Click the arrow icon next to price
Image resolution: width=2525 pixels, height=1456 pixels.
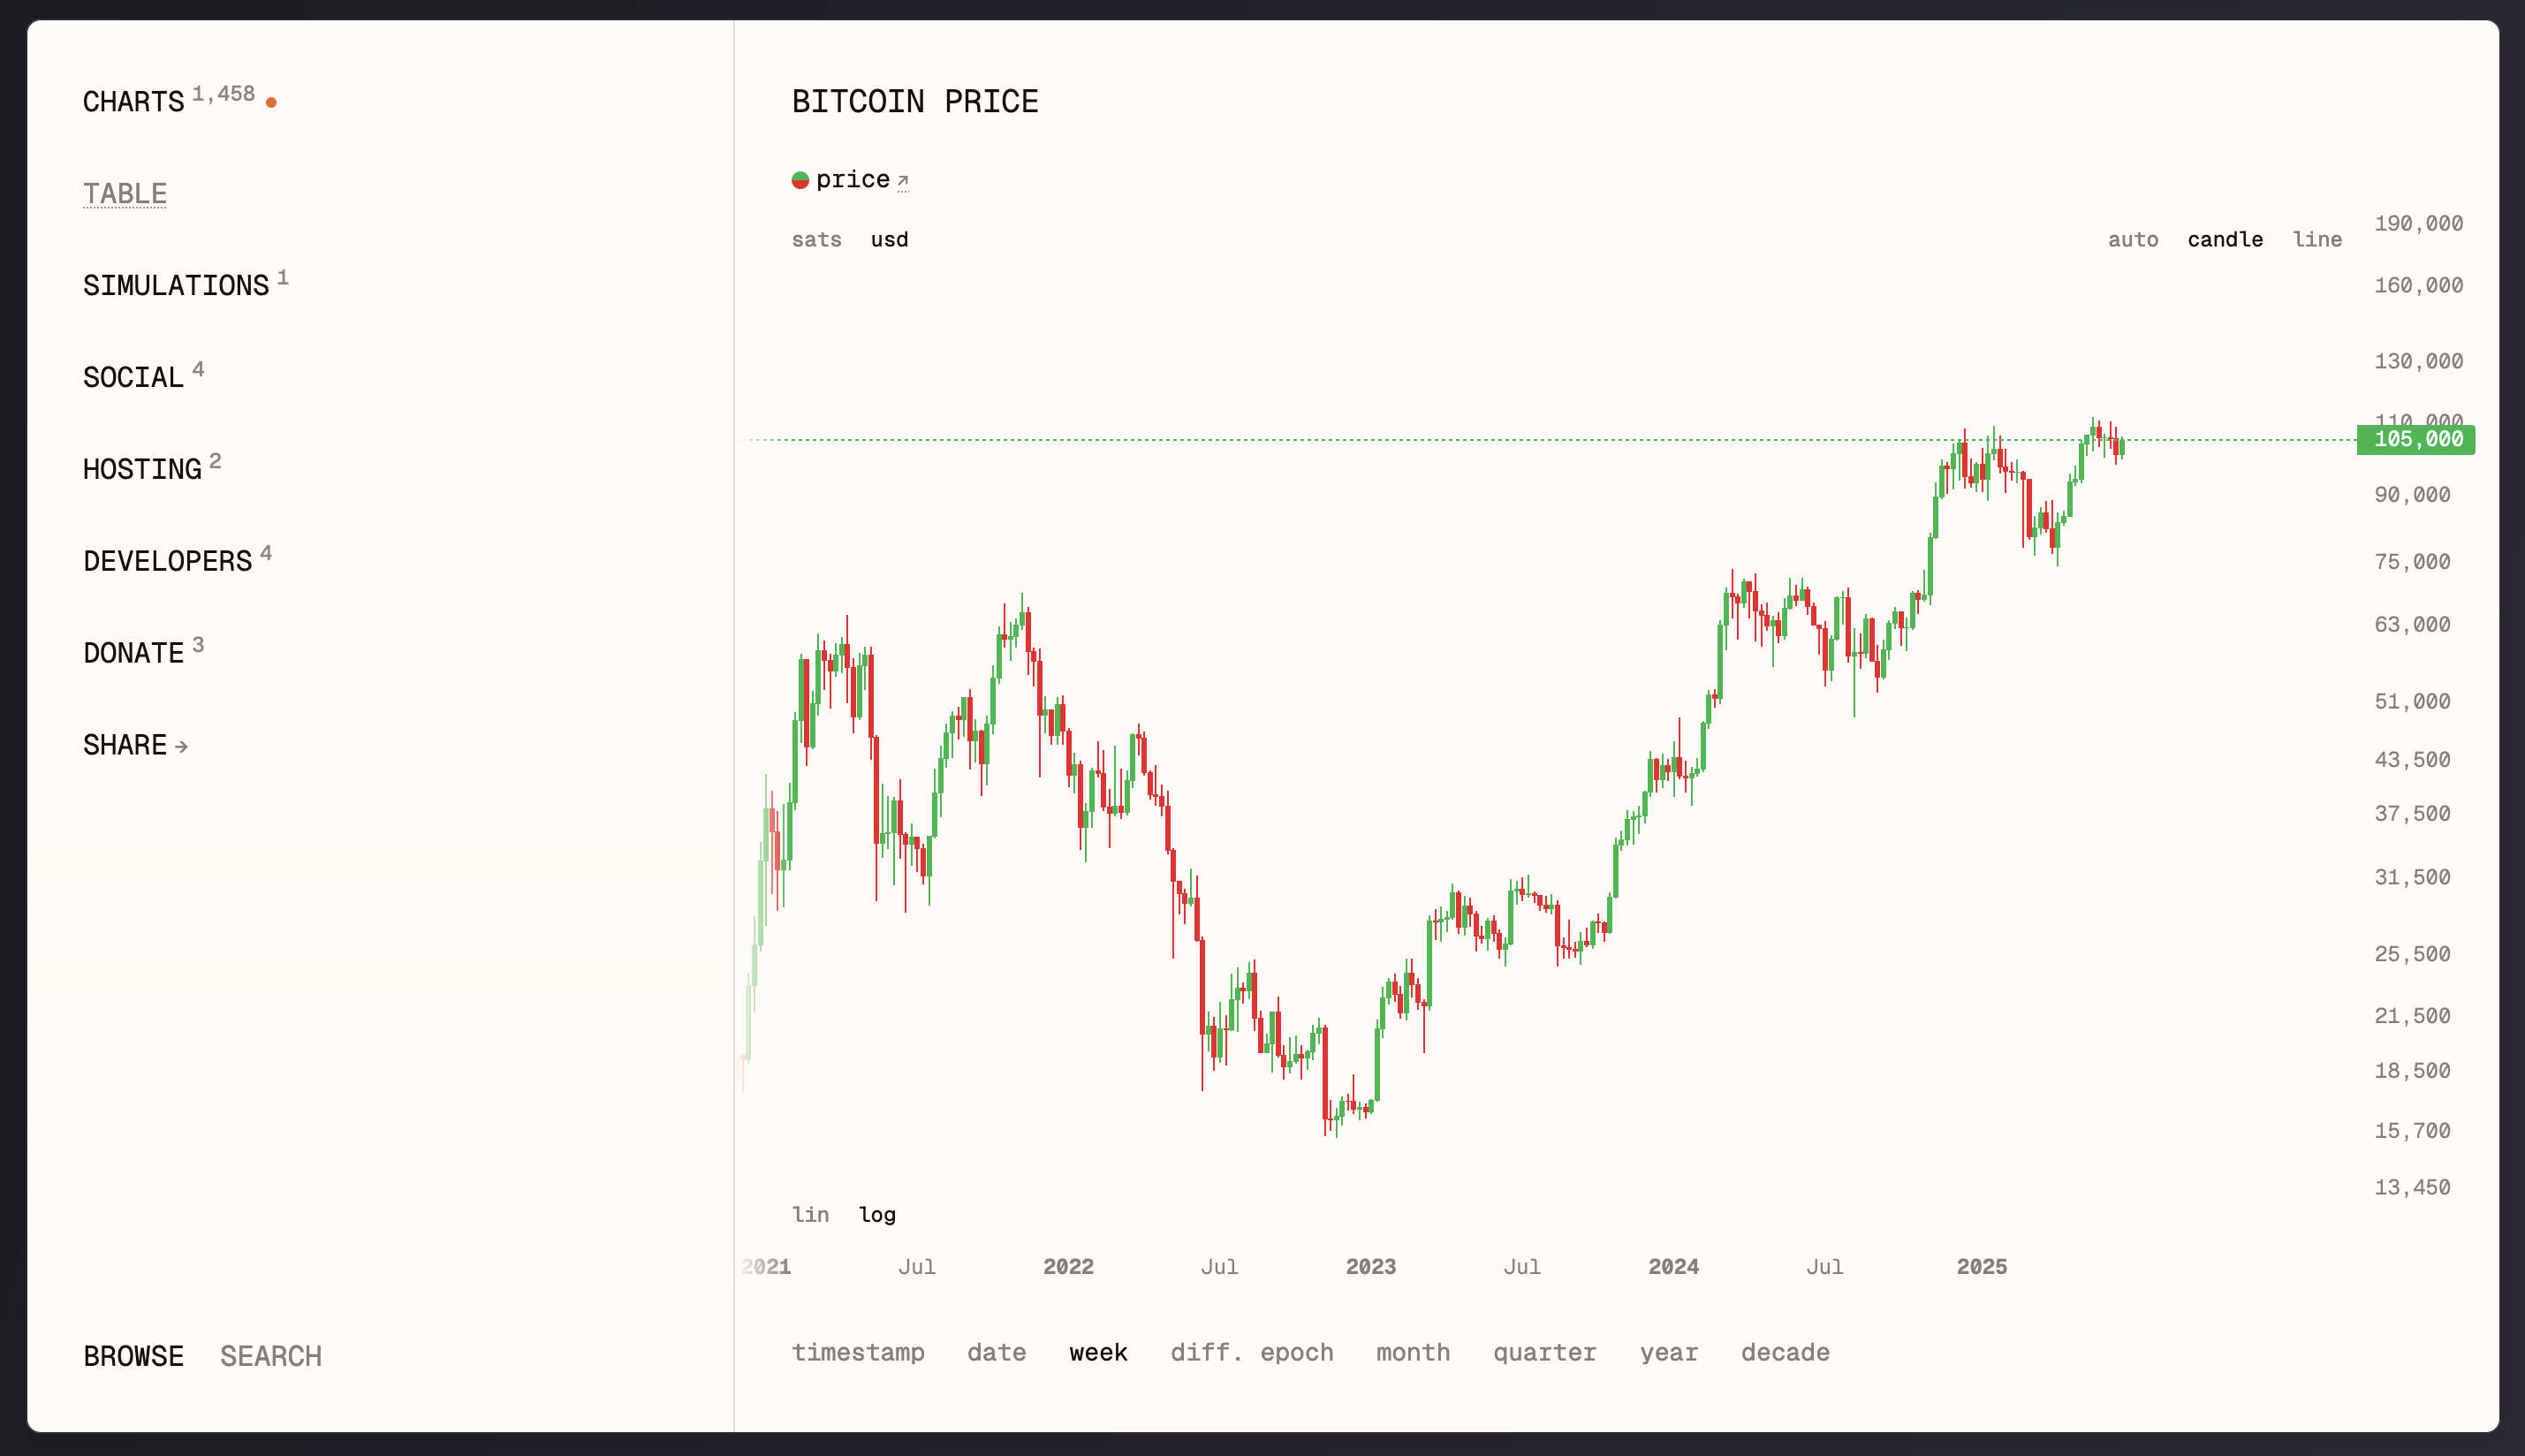902,181
